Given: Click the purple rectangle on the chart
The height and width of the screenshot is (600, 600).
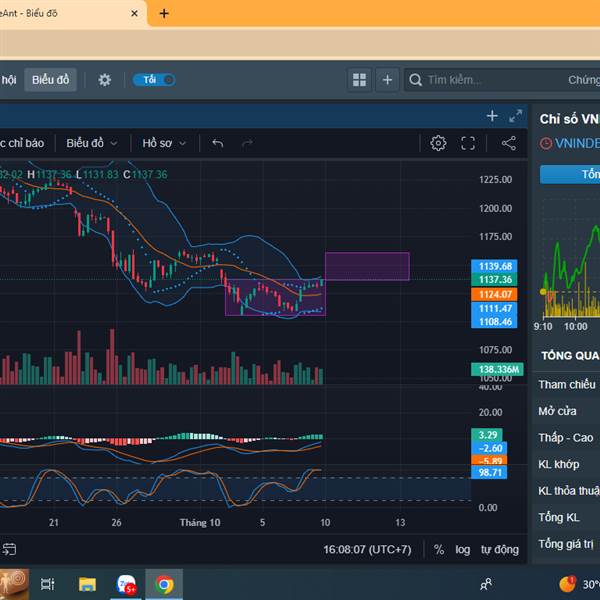Looking at the screenshot, I should (x=367, y=266).
